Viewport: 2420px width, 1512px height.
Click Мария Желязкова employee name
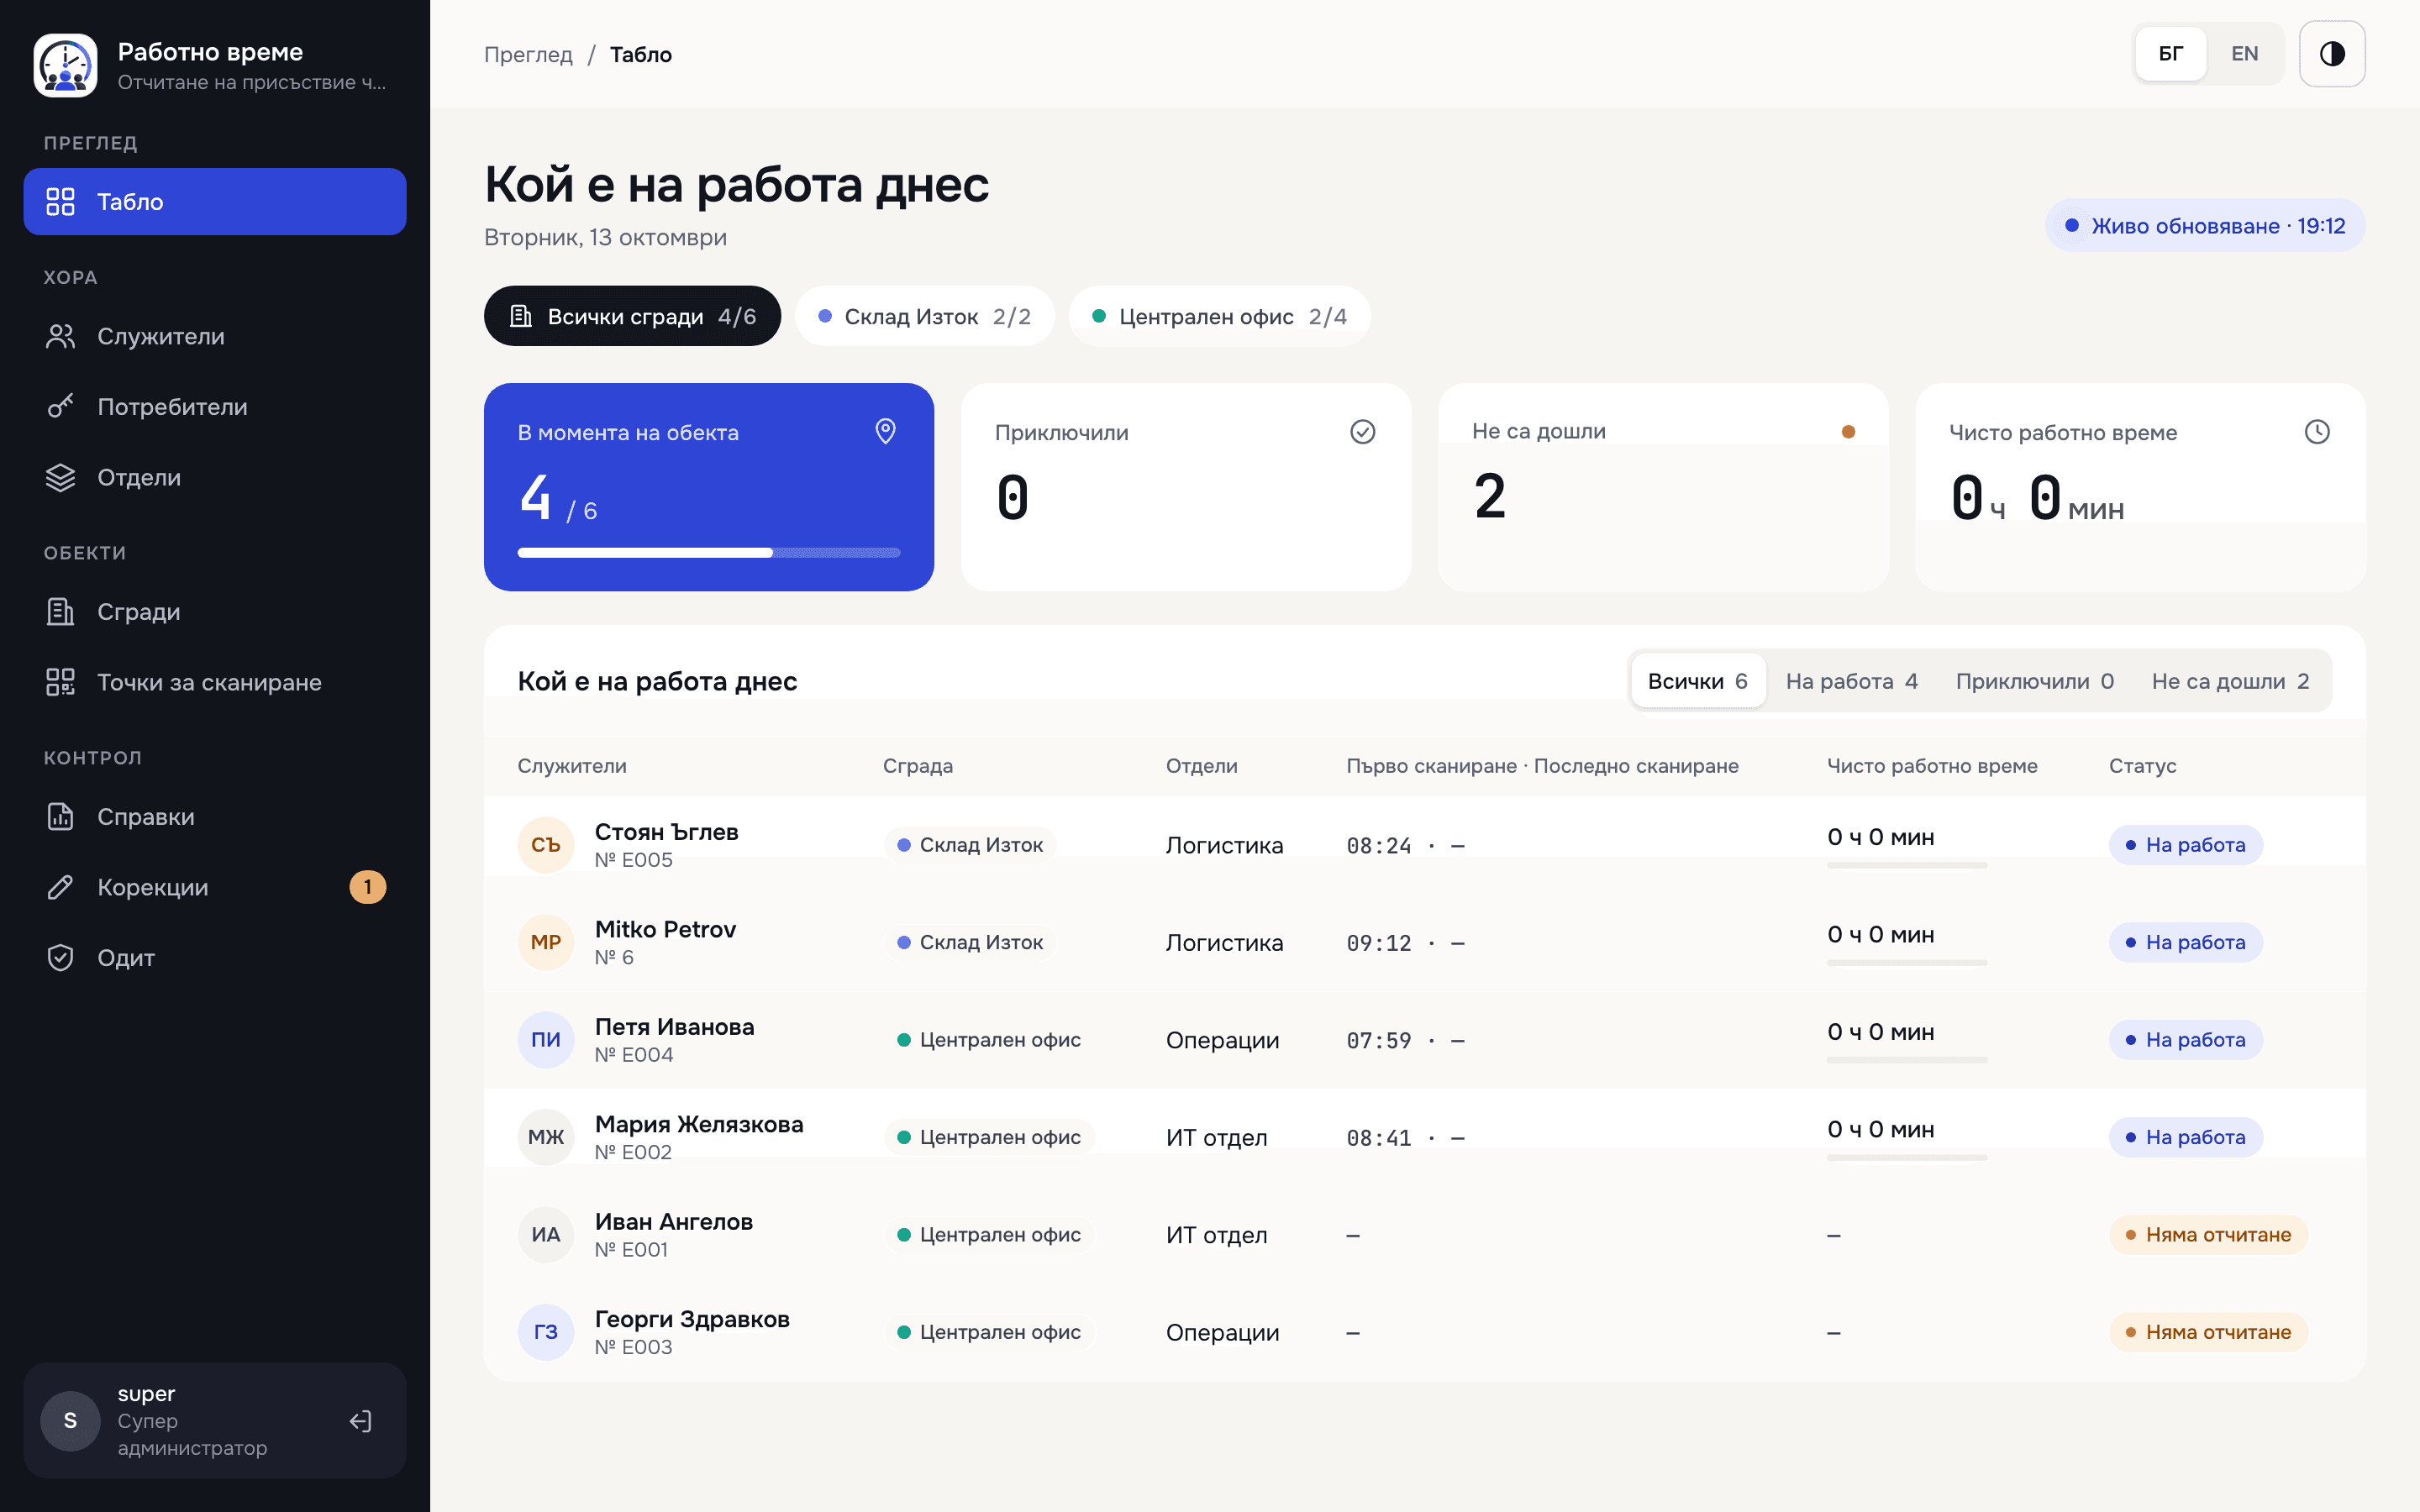[x=699, y=1124]
